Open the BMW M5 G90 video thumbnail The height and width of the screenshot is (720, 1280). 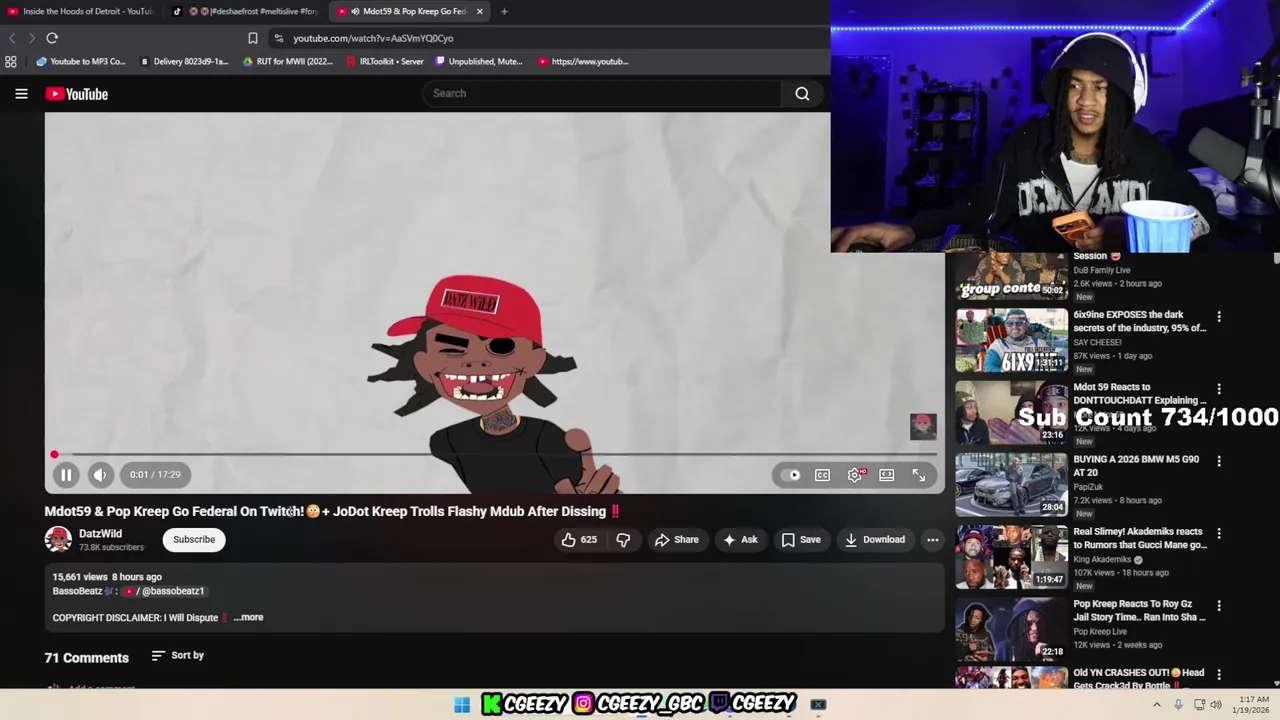(1011, 485)
